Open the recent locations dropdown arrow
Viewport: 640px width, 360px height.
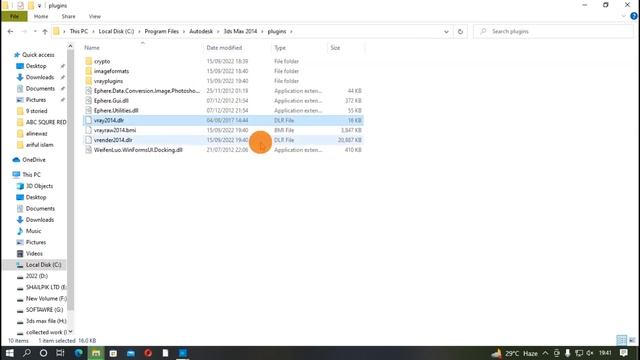35,31
